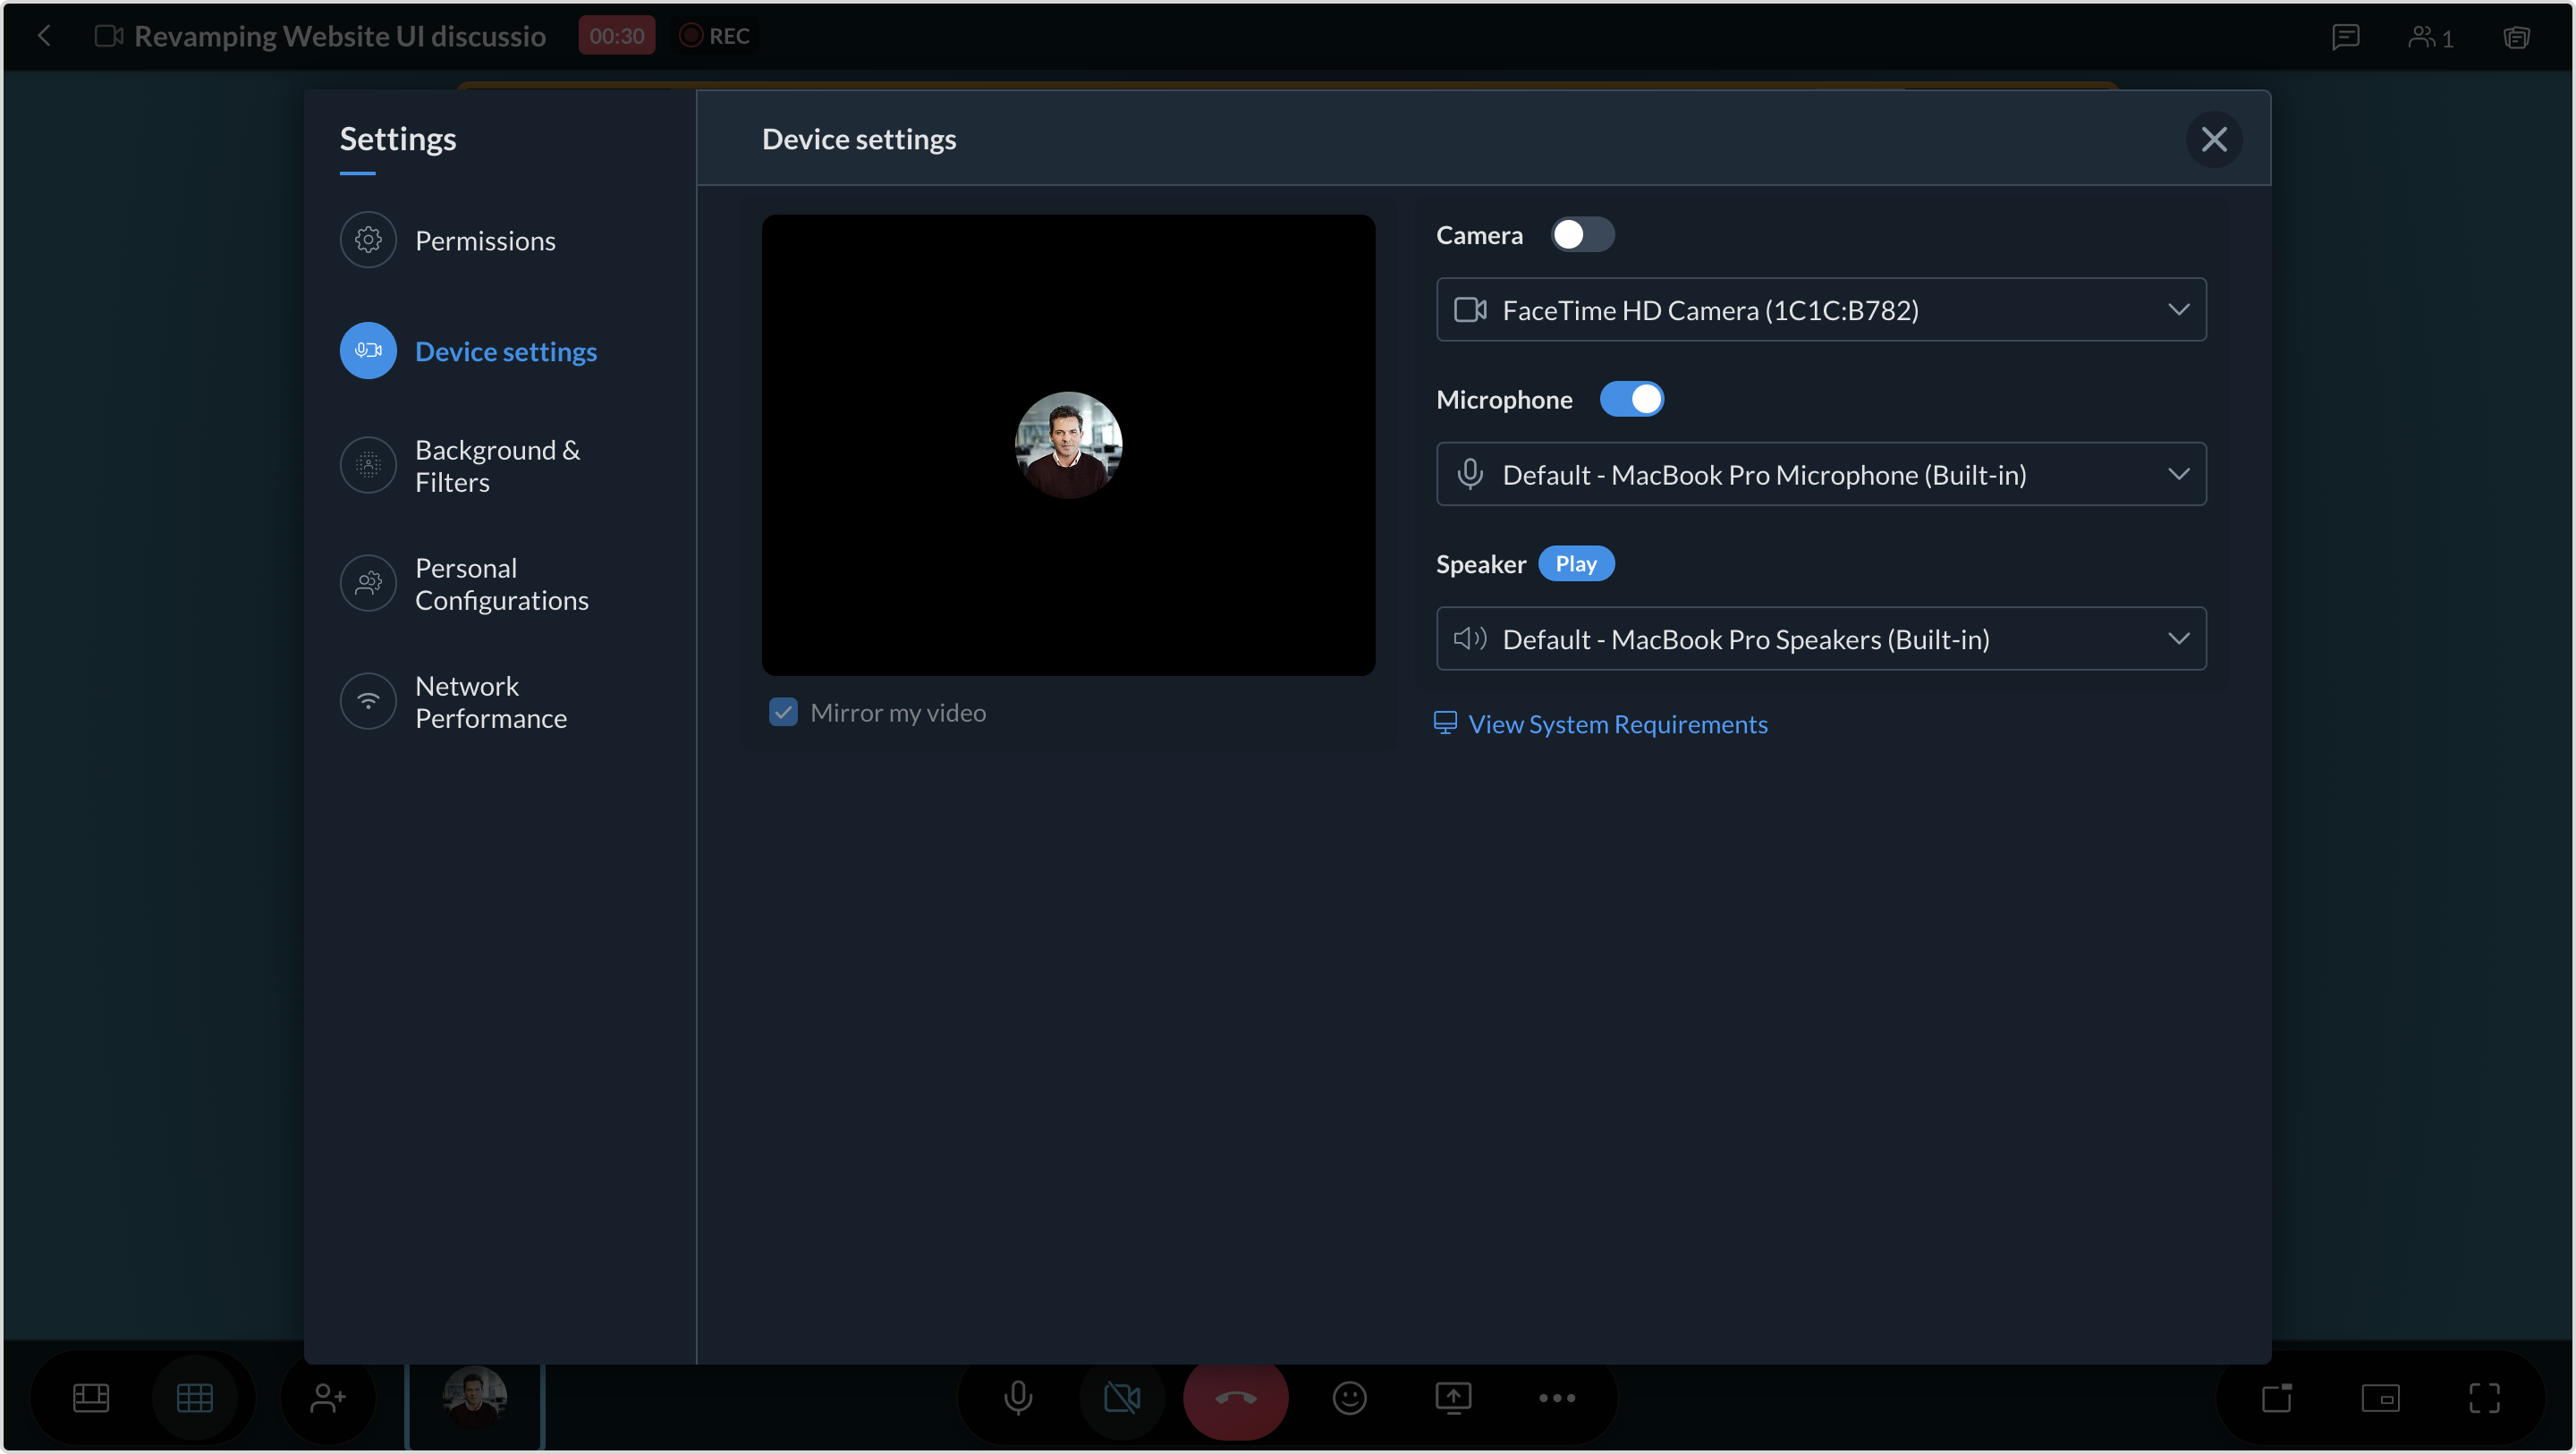
Task: Open the emoji reactions icon
Action: click(1349, 1397)
